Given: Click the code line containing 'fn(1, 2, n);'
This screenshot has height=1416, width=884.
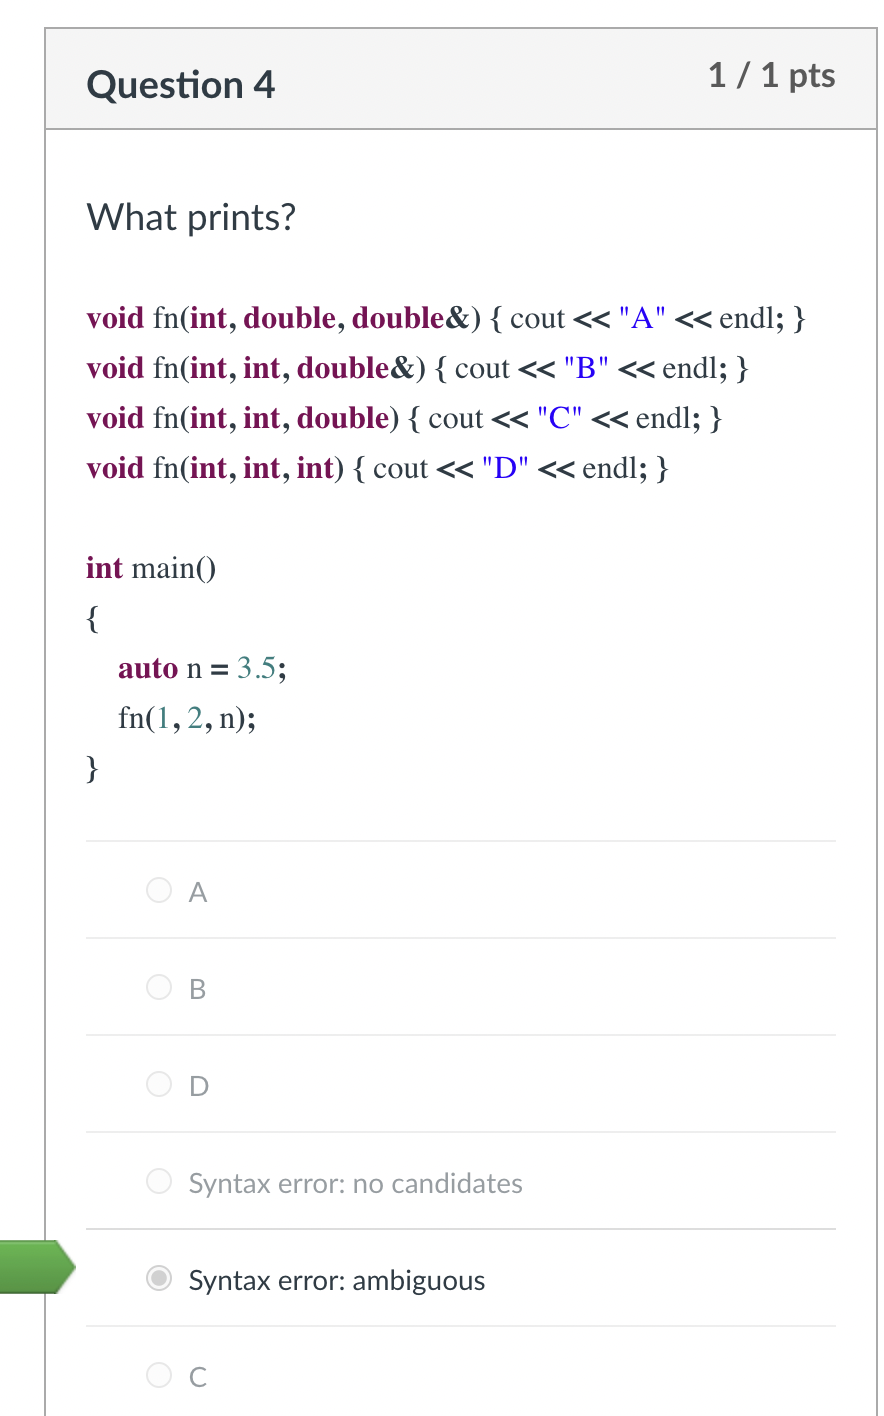Looking at the screenshot, I should click(188, 718).
